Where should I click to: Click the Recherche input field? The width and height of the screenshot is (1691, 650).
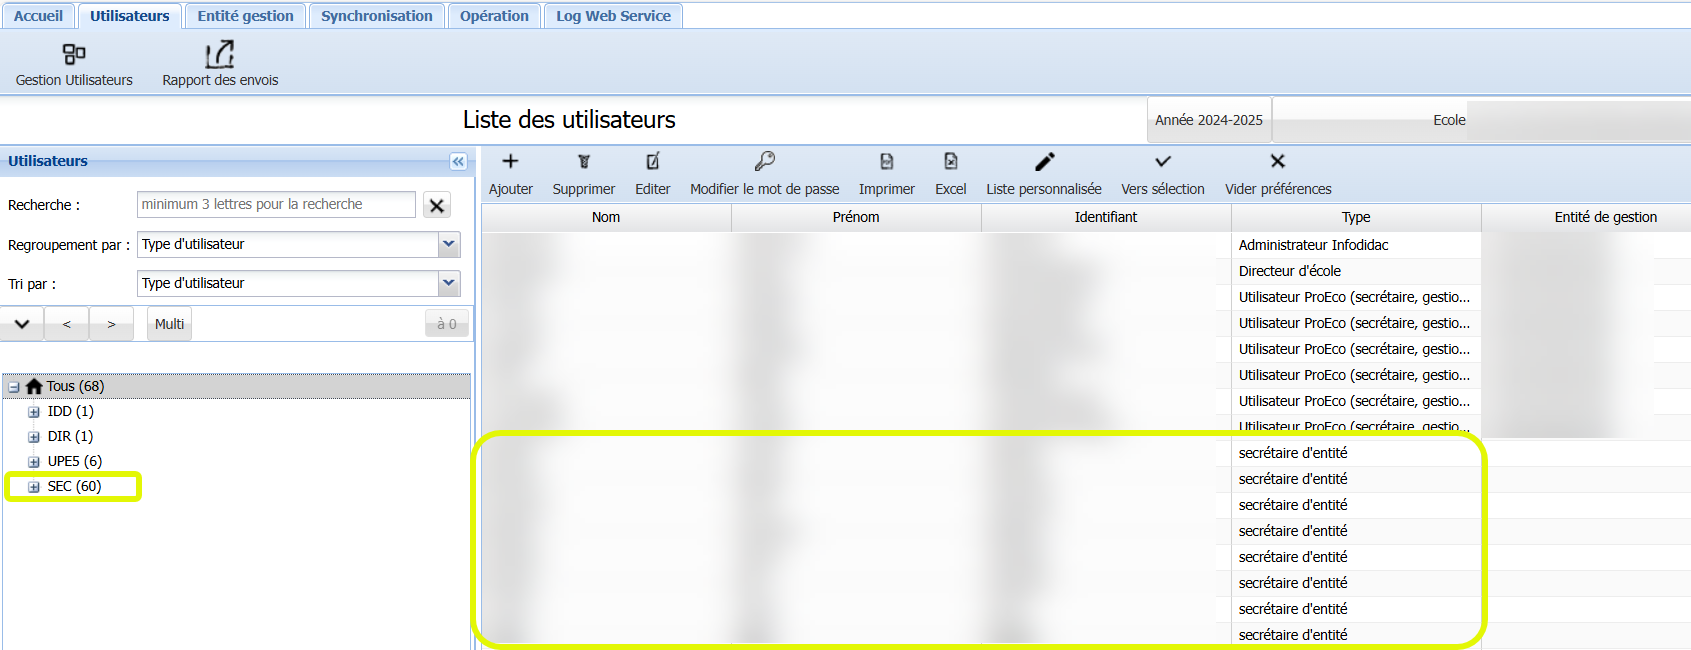pos(276,204)
